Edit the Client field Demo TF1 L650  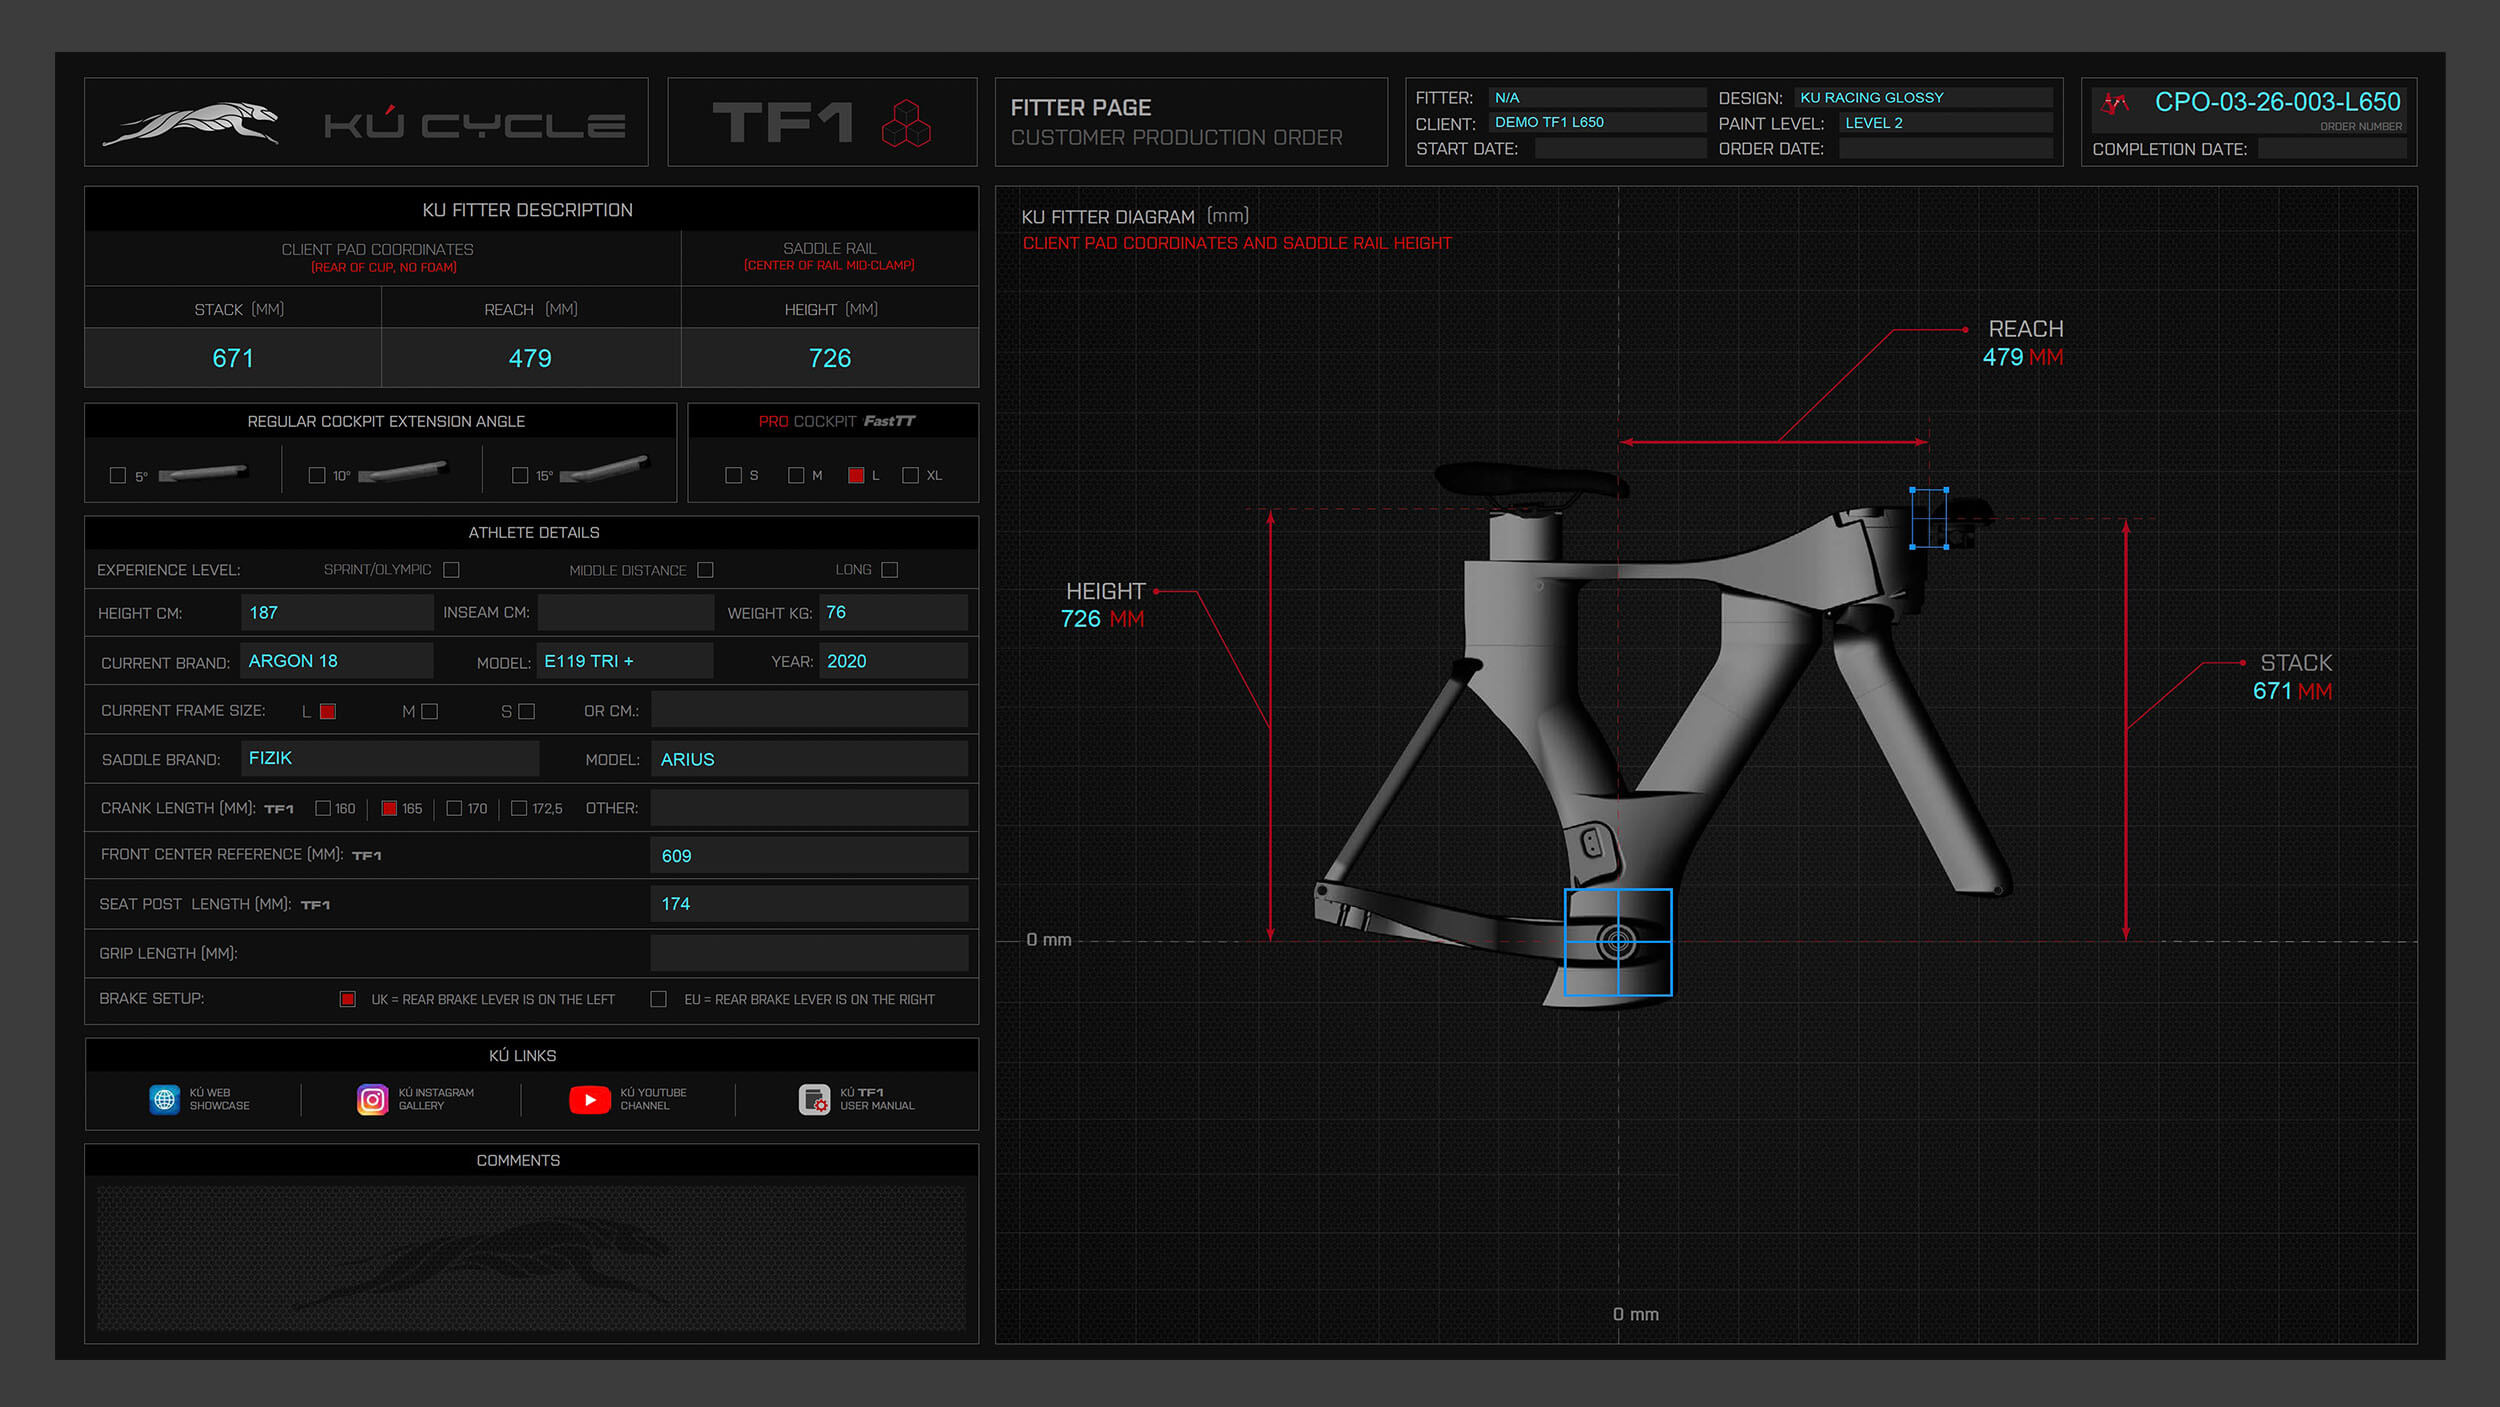tap(1597, 123)
